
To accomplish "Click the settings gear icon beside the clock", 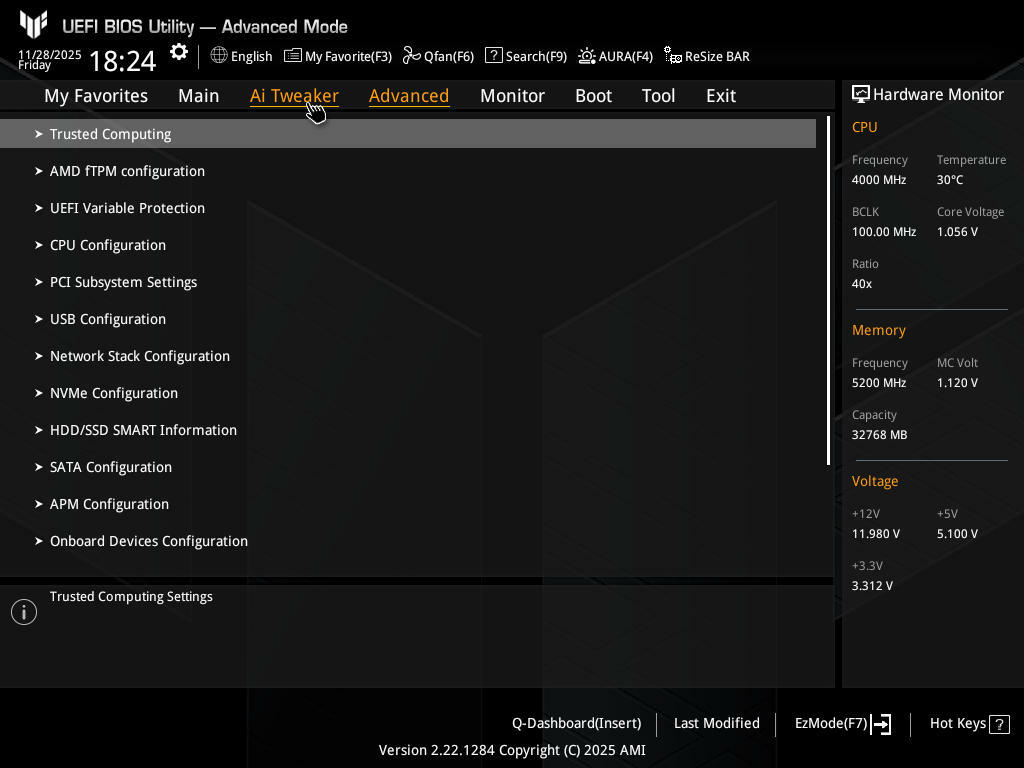I will [x=179, y=52].
